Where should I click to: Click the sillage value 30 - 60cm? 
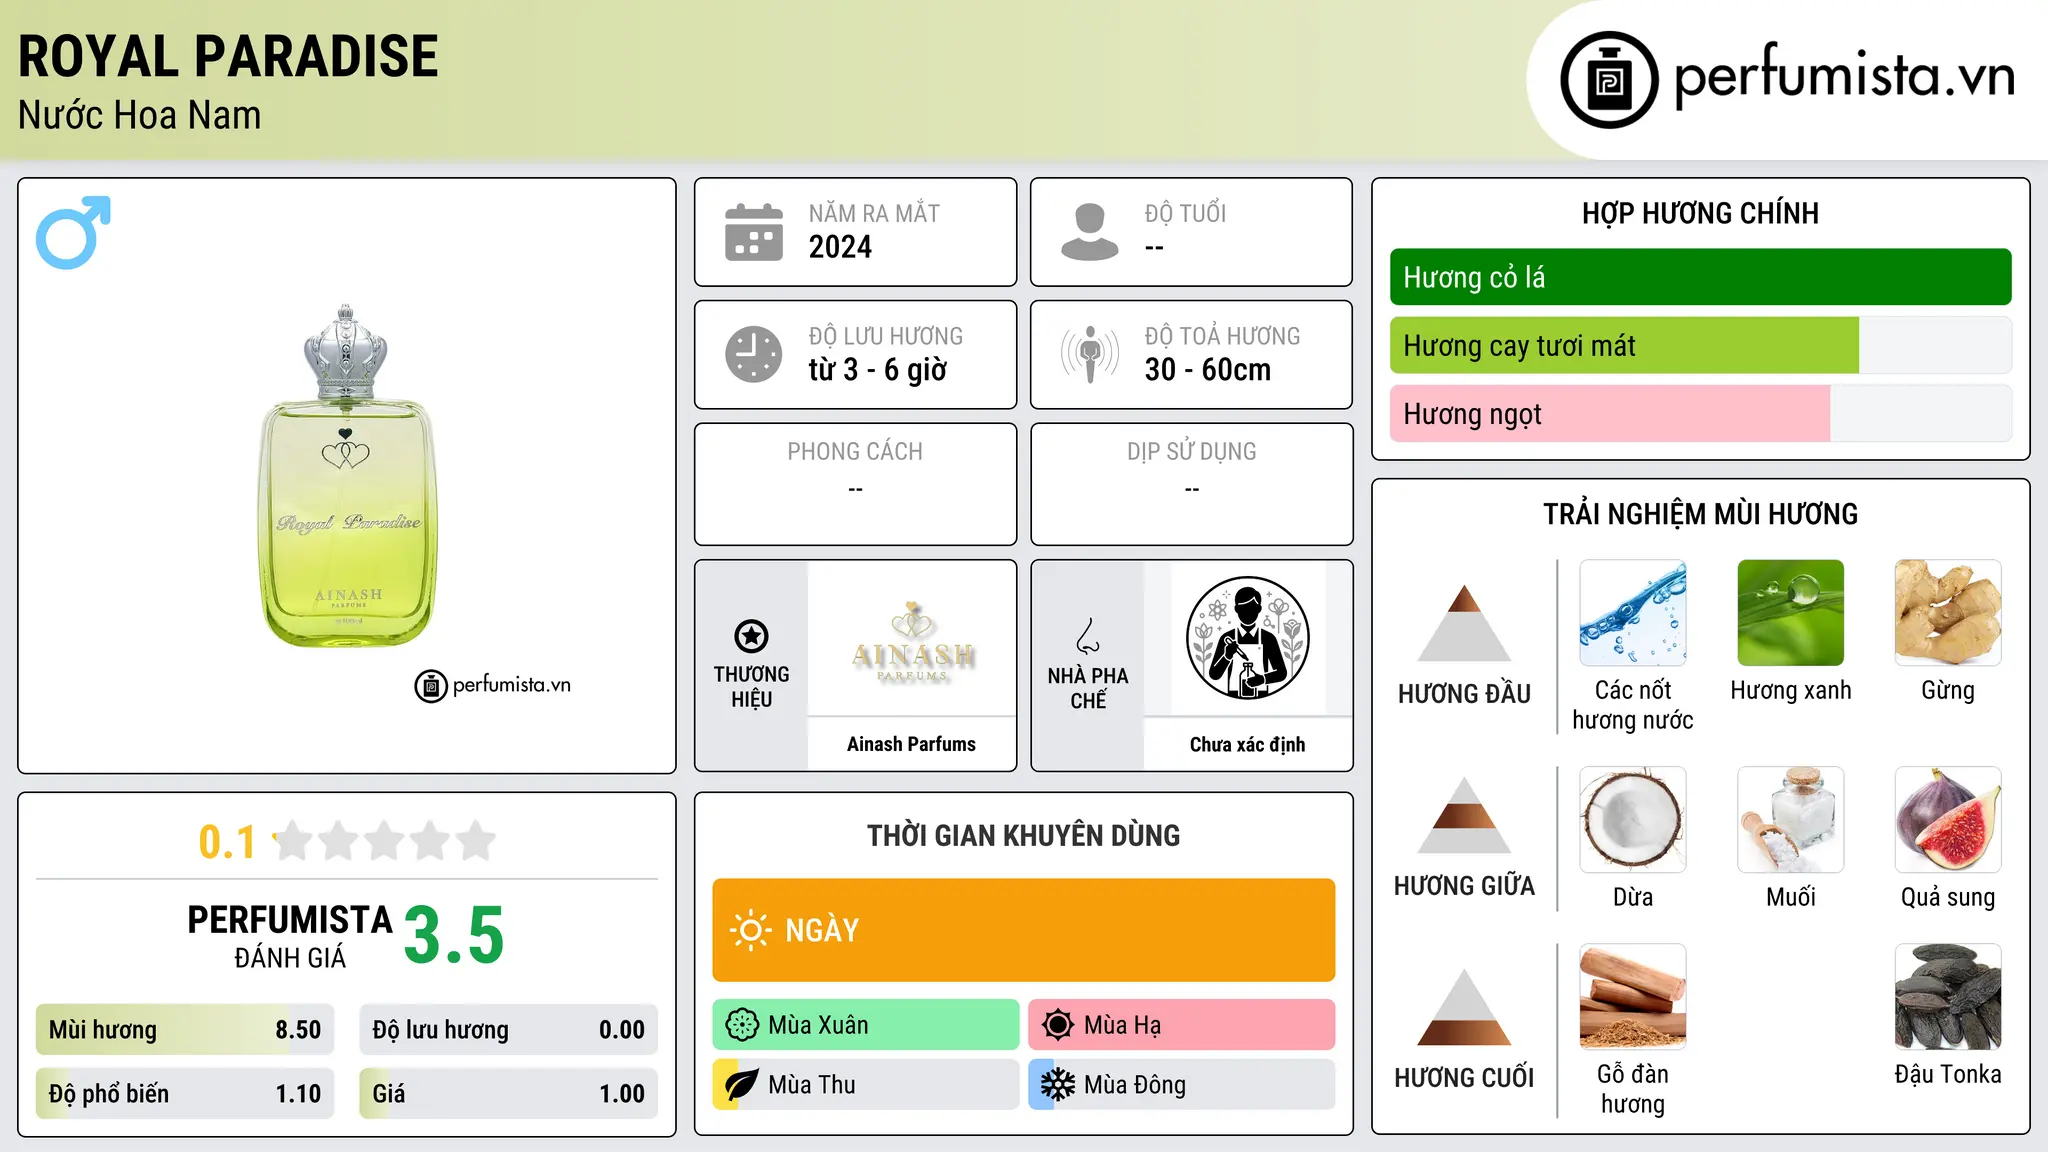tap(1208, 370)
